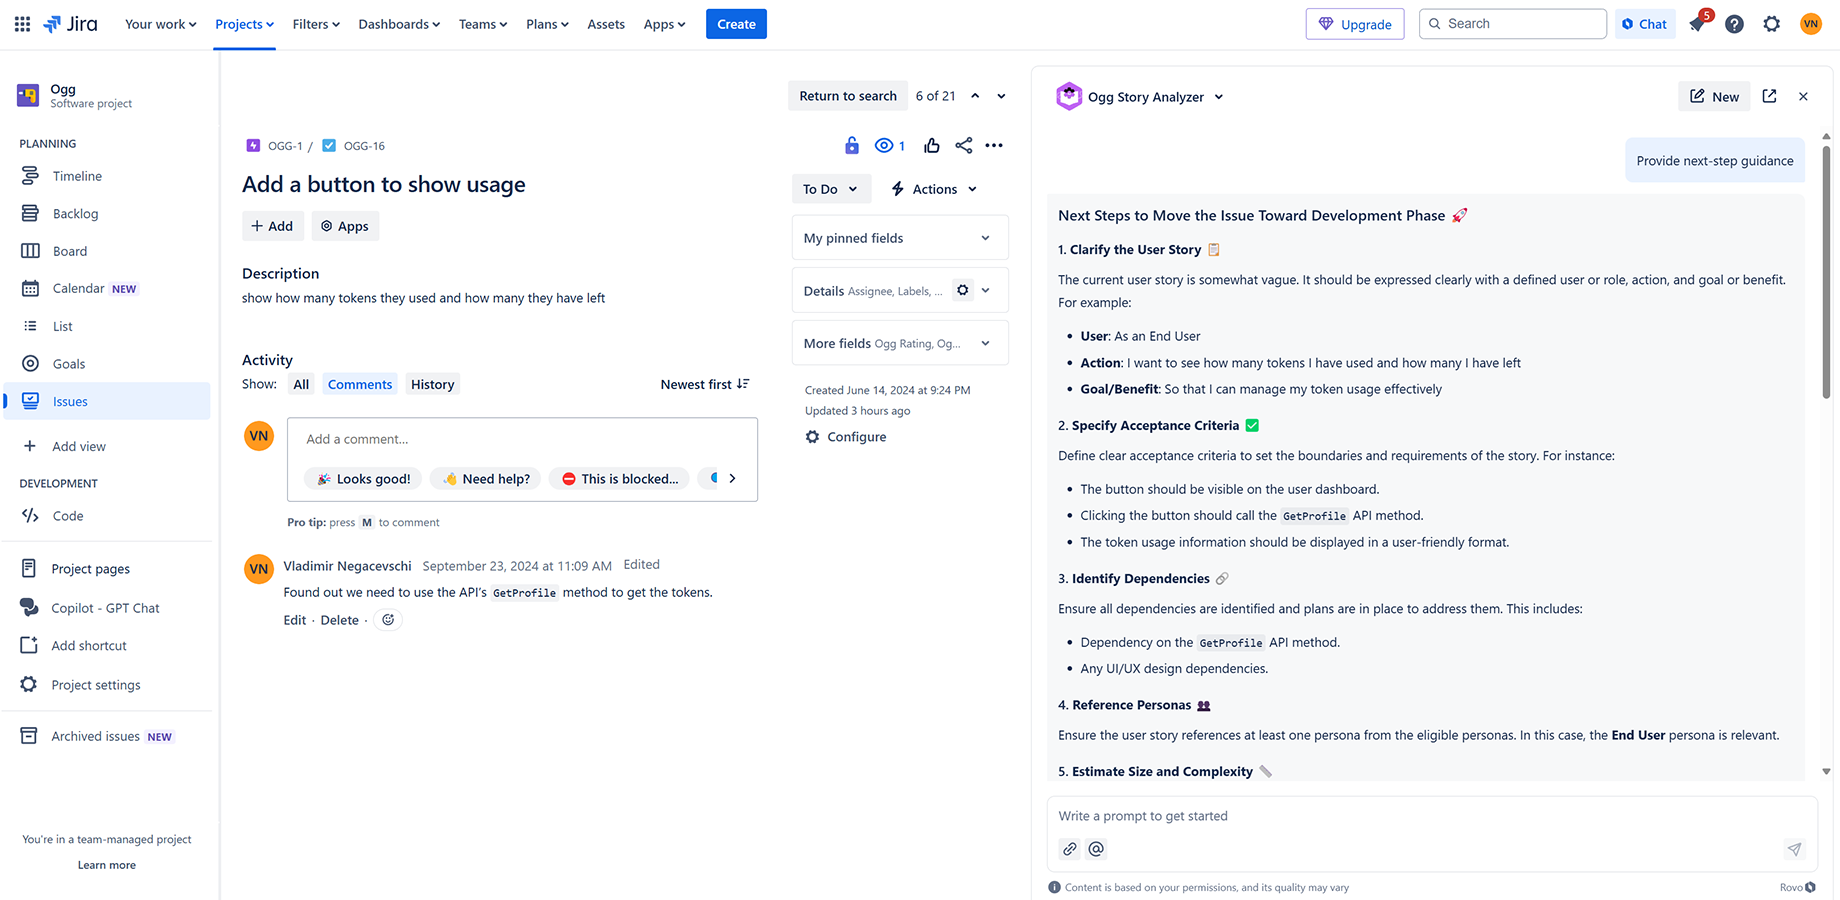Vote with the thumbs-up icon

tap(932, 146)
